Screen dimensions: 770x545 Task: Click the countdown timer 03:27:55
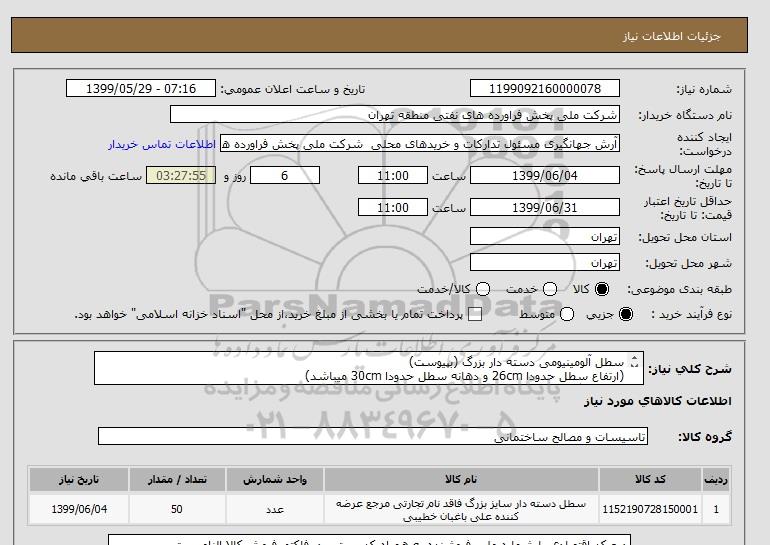click(x=181, y=175)
